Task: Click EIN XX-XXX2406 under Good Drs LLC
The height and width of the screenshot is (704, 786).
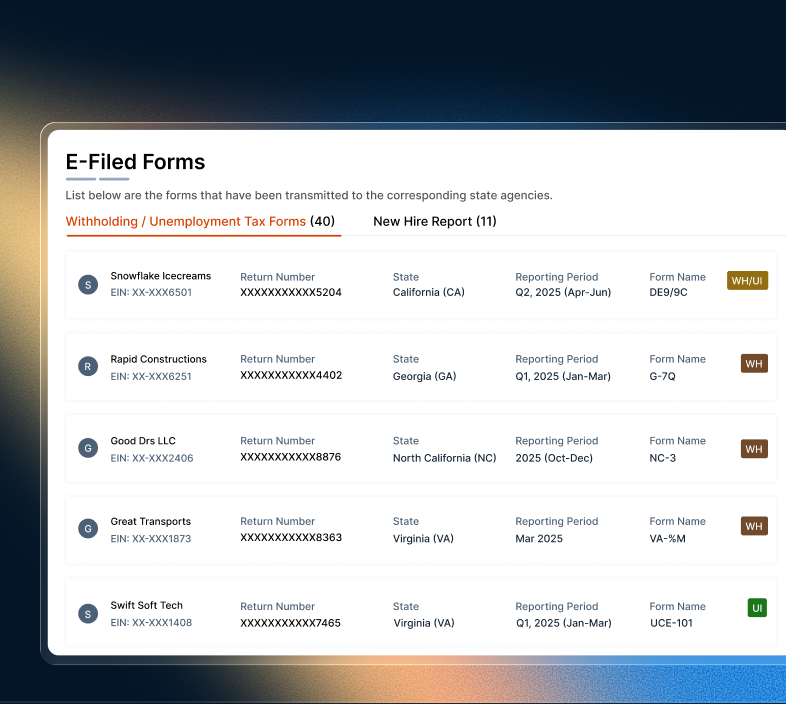Action: click(151, 459)
